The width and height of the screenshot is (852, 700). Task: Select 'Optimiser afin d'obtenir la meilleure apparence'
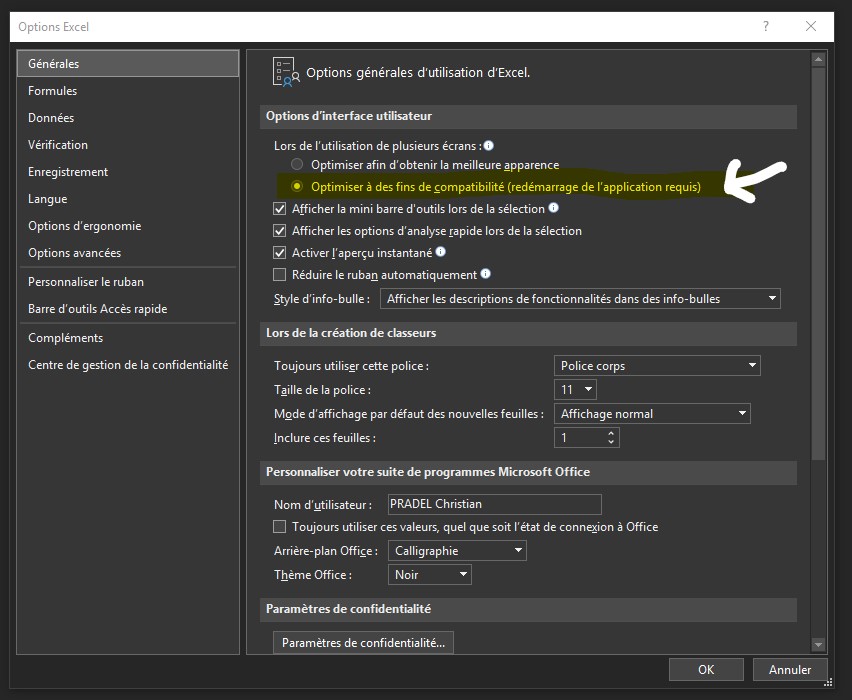tap(297, 165)
